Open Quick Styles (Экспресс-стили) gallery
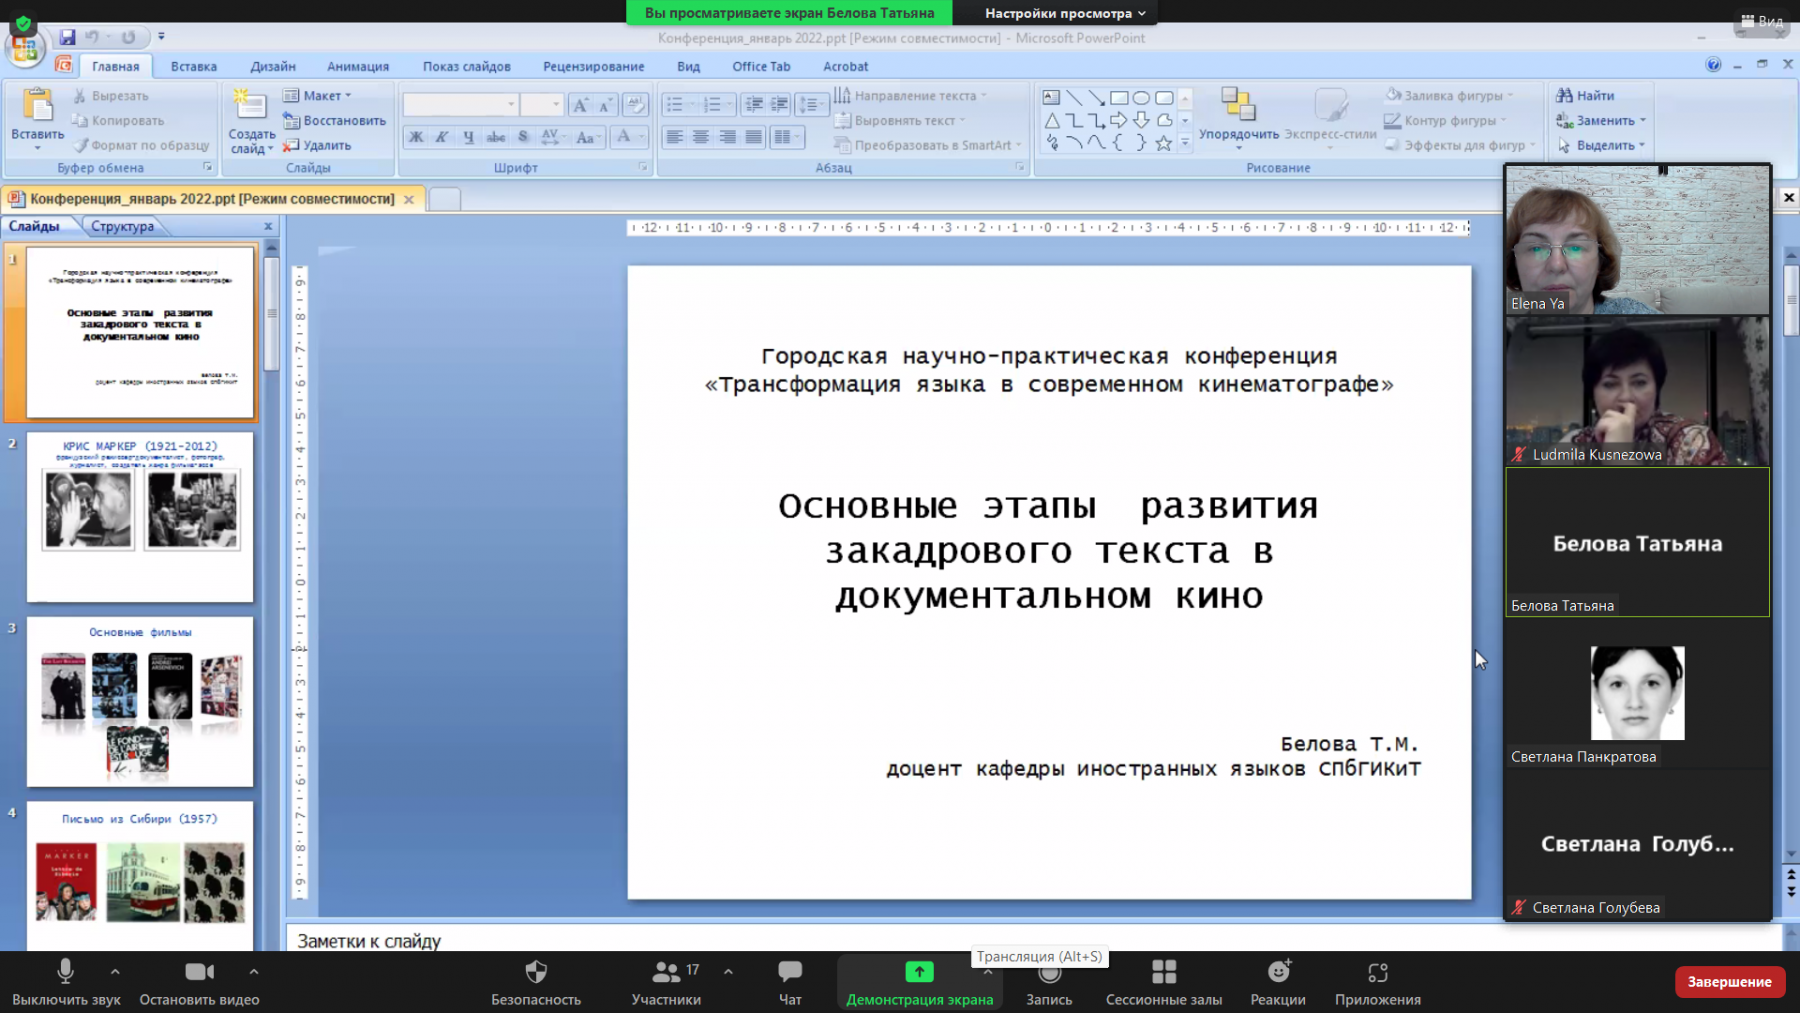 (1330, 114)
